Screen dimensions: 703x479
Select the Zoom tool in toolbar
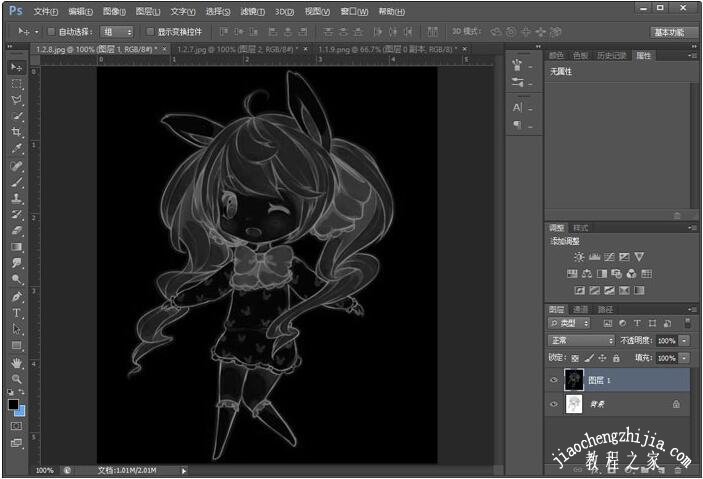[16, 379]
